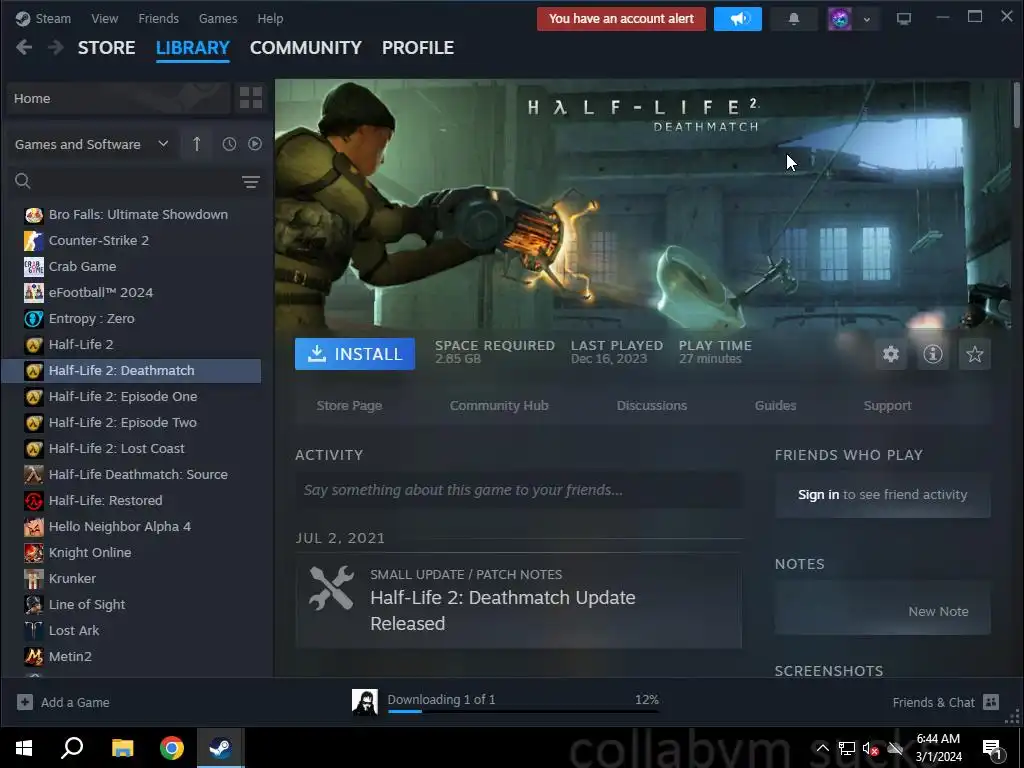Open the Half-Life 2: Deathmatch Update news item

[519, 601]
